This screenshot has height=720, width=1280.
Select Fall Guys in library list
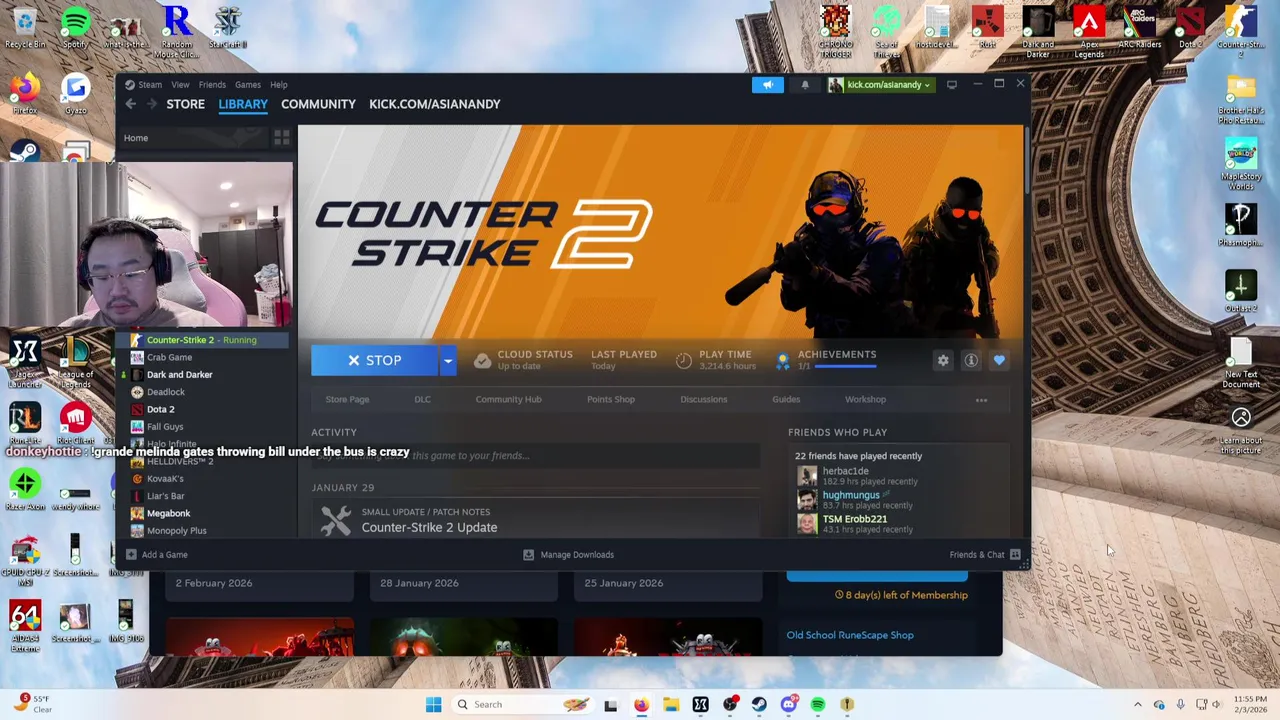click(165, 427)
